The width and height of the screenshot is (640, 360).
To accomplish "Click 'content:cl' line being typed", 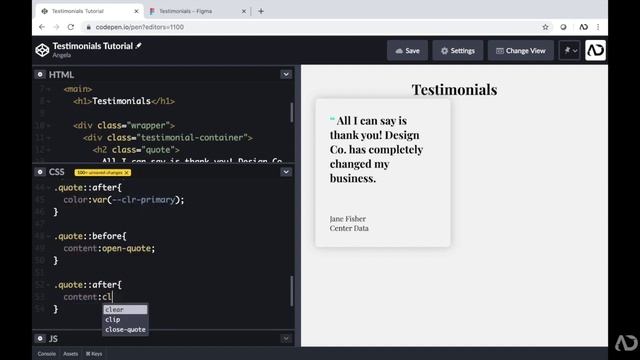I will [x=87, y=297].
